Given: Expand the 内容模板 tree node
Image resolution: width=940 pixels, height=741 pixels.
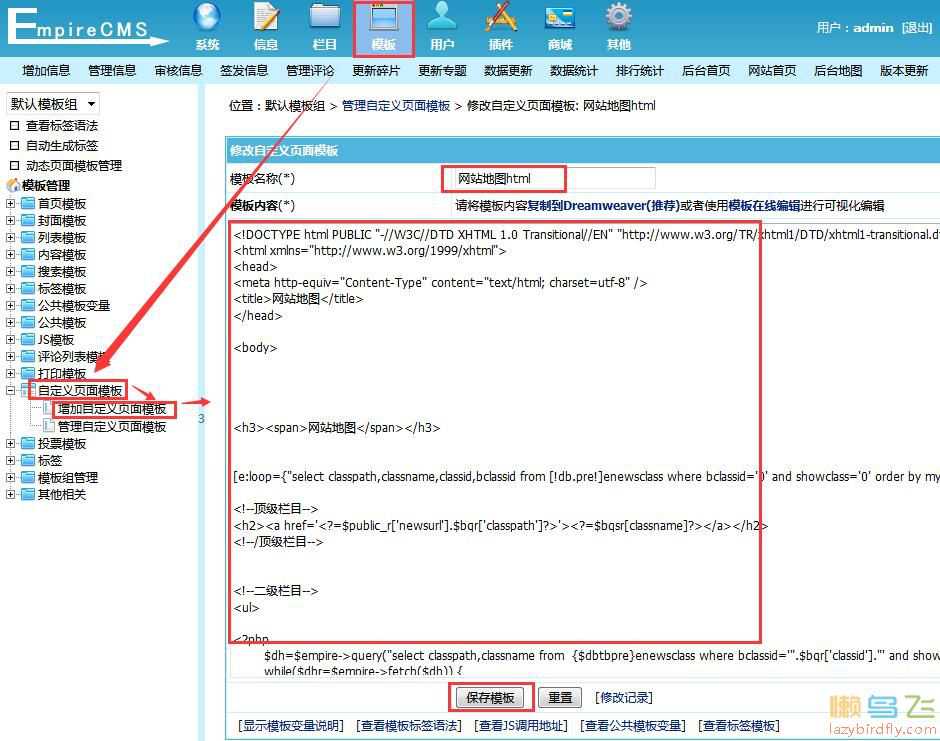Looking at the screenshot, I should pos(10,254).
